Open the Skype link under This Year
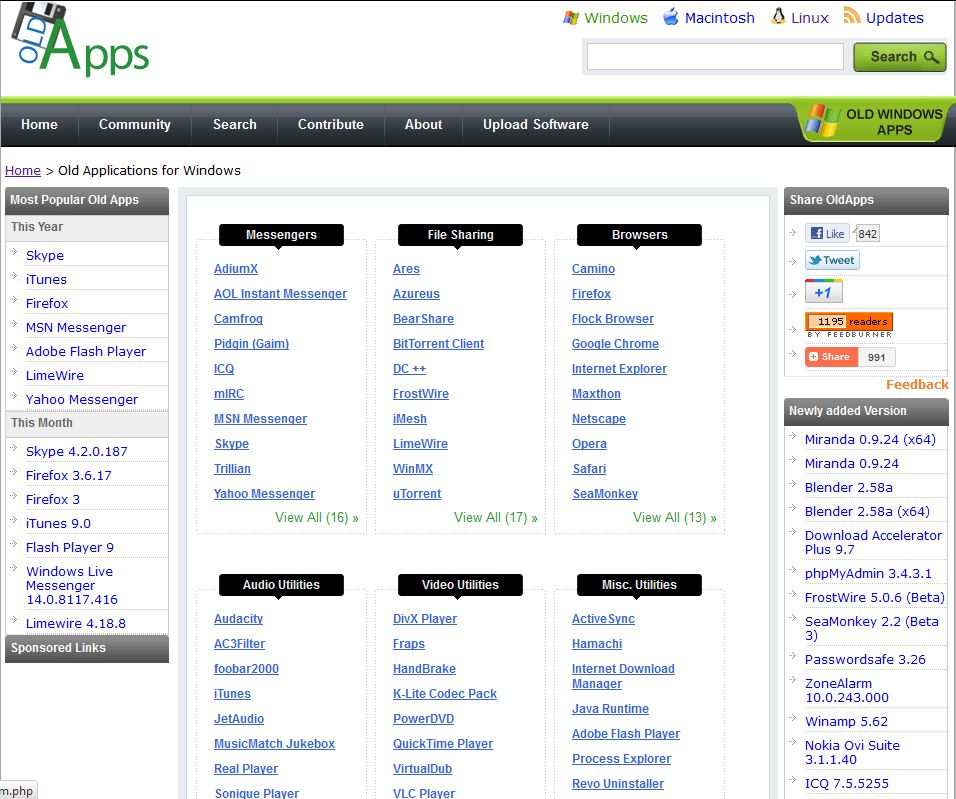 click(x=44, y=255)
